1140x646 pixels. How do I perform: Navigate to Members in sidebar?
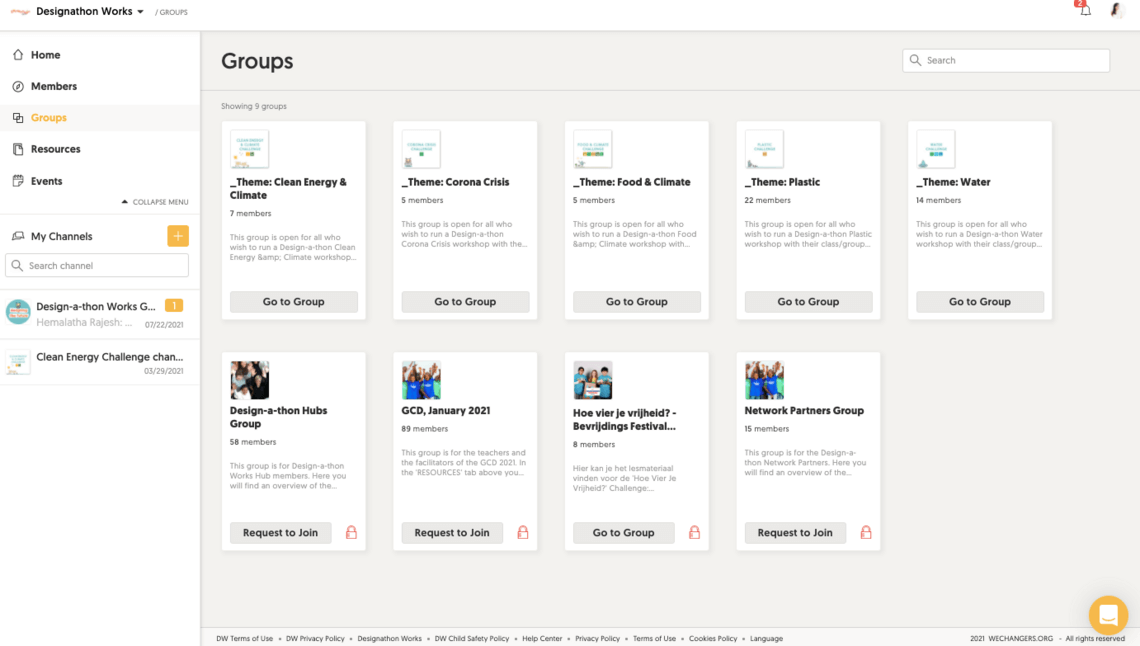pyautogui.click(x=53, y=86)
